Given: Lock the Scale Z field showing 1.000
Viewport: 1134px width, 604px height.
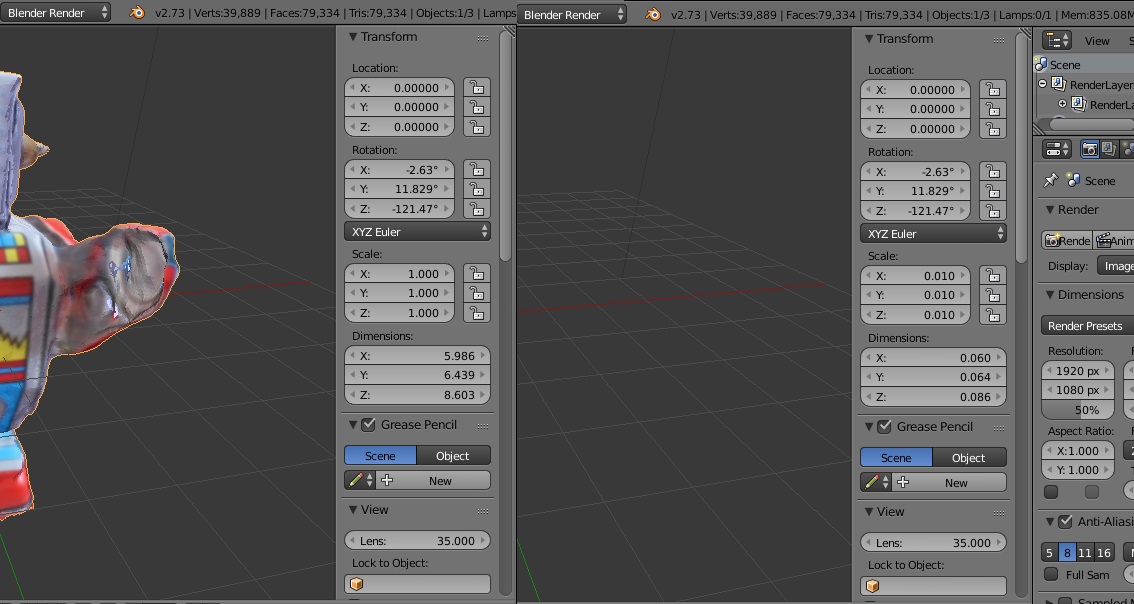Looking at the screenshot, I should tap(476, 313).
